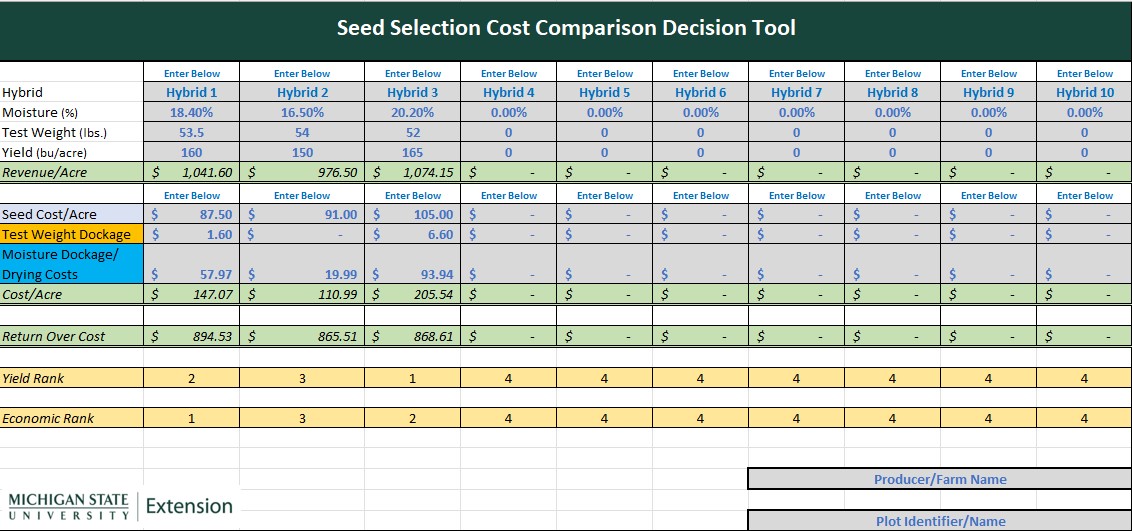Select Hybrid 2 Yield Rank cell
The width and height of the screenshot is (1132, 531).
pos(302,379)
